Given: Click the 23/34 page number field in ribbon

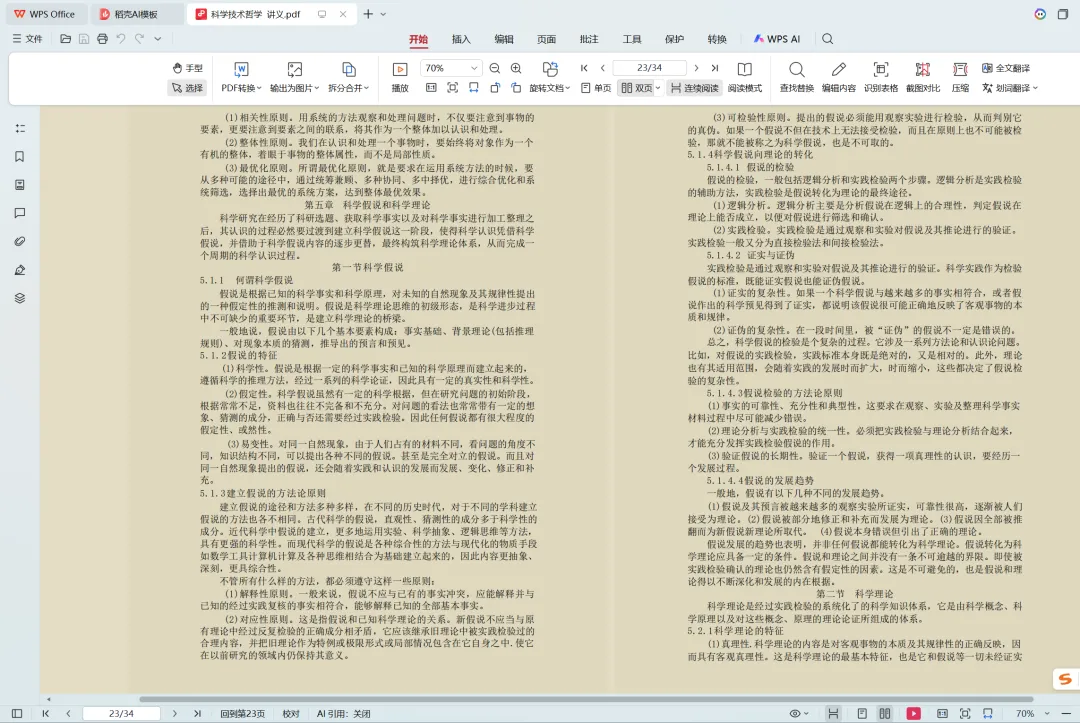Looking at the screenshot, I should (650, 67).
